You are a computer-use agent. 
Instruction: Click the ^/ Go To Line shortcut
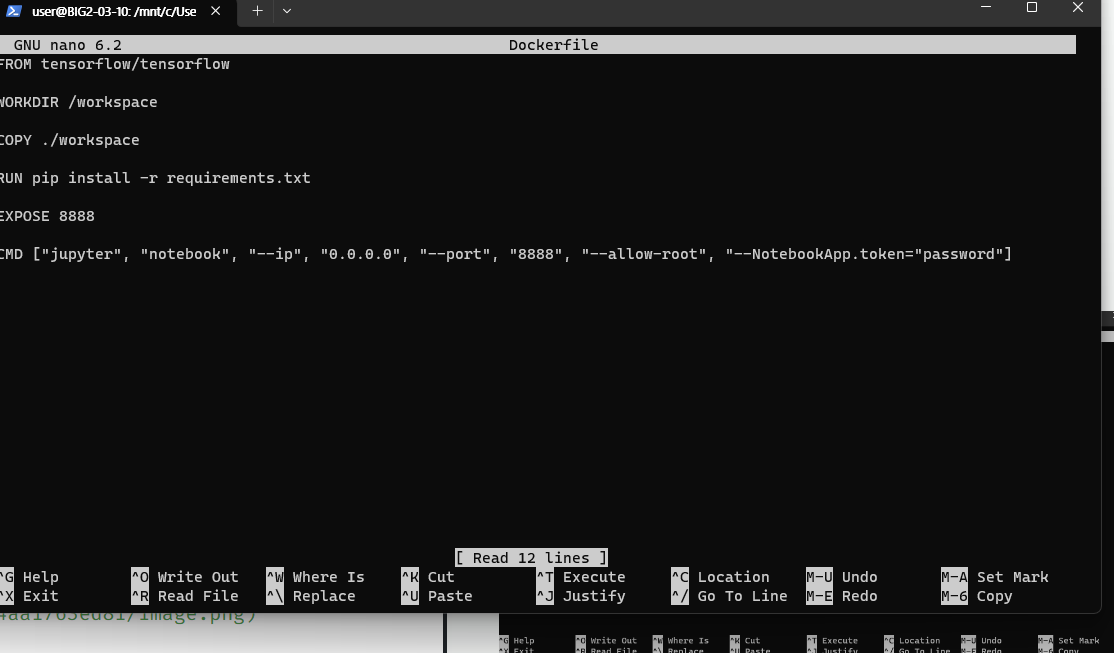tap(729, 596)
